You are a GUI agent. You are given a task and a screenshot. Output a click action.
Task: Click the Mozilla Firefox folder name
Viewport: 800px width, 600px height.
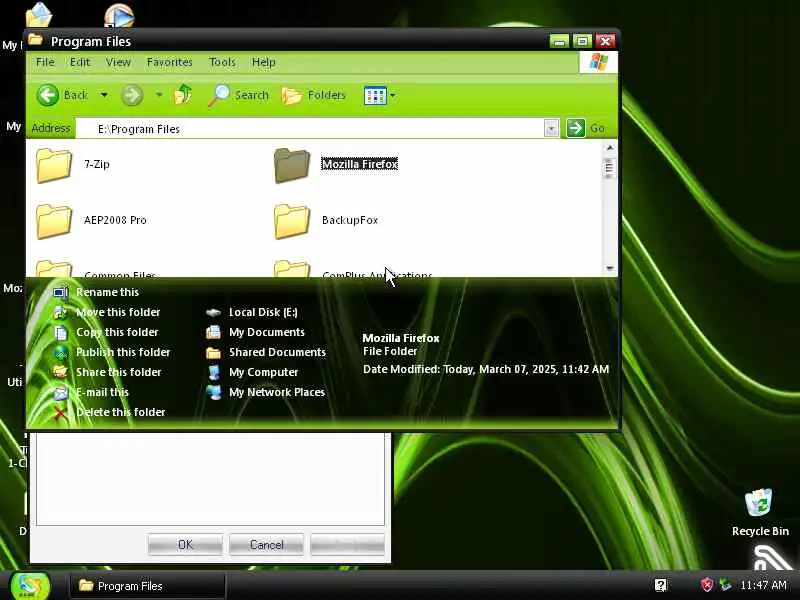[x=359, y=164]
